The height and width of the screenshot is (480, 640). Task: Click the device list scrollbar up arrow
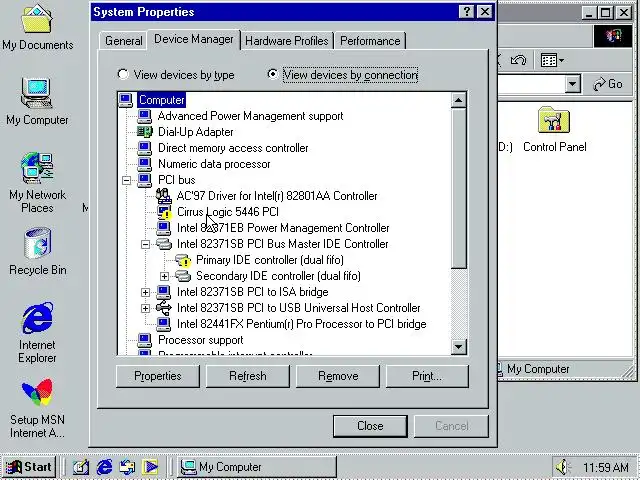tap(458, 100)
